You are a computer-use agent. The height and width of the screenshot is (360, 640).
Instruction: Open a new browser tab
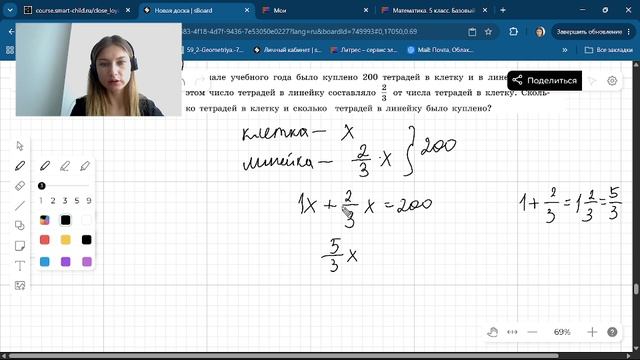pos(503,10)
